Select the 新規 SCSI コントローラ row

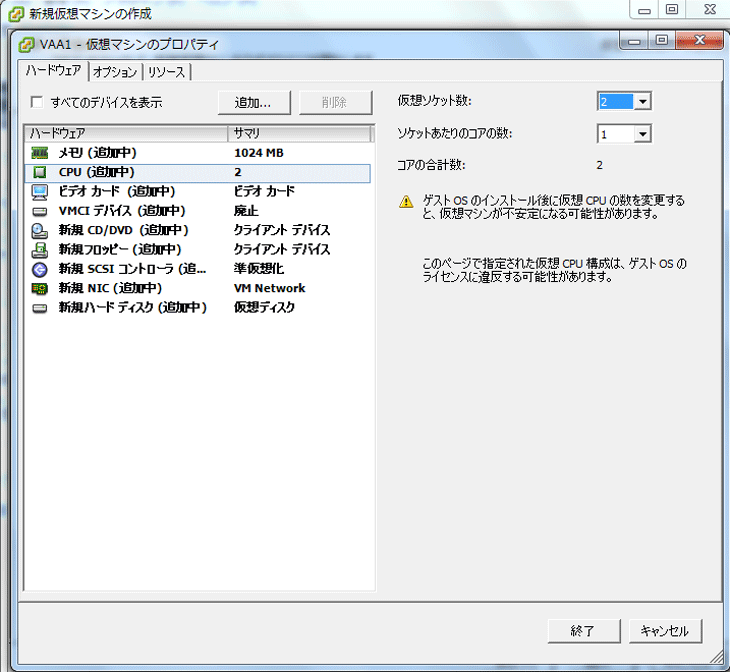[198, 269]
